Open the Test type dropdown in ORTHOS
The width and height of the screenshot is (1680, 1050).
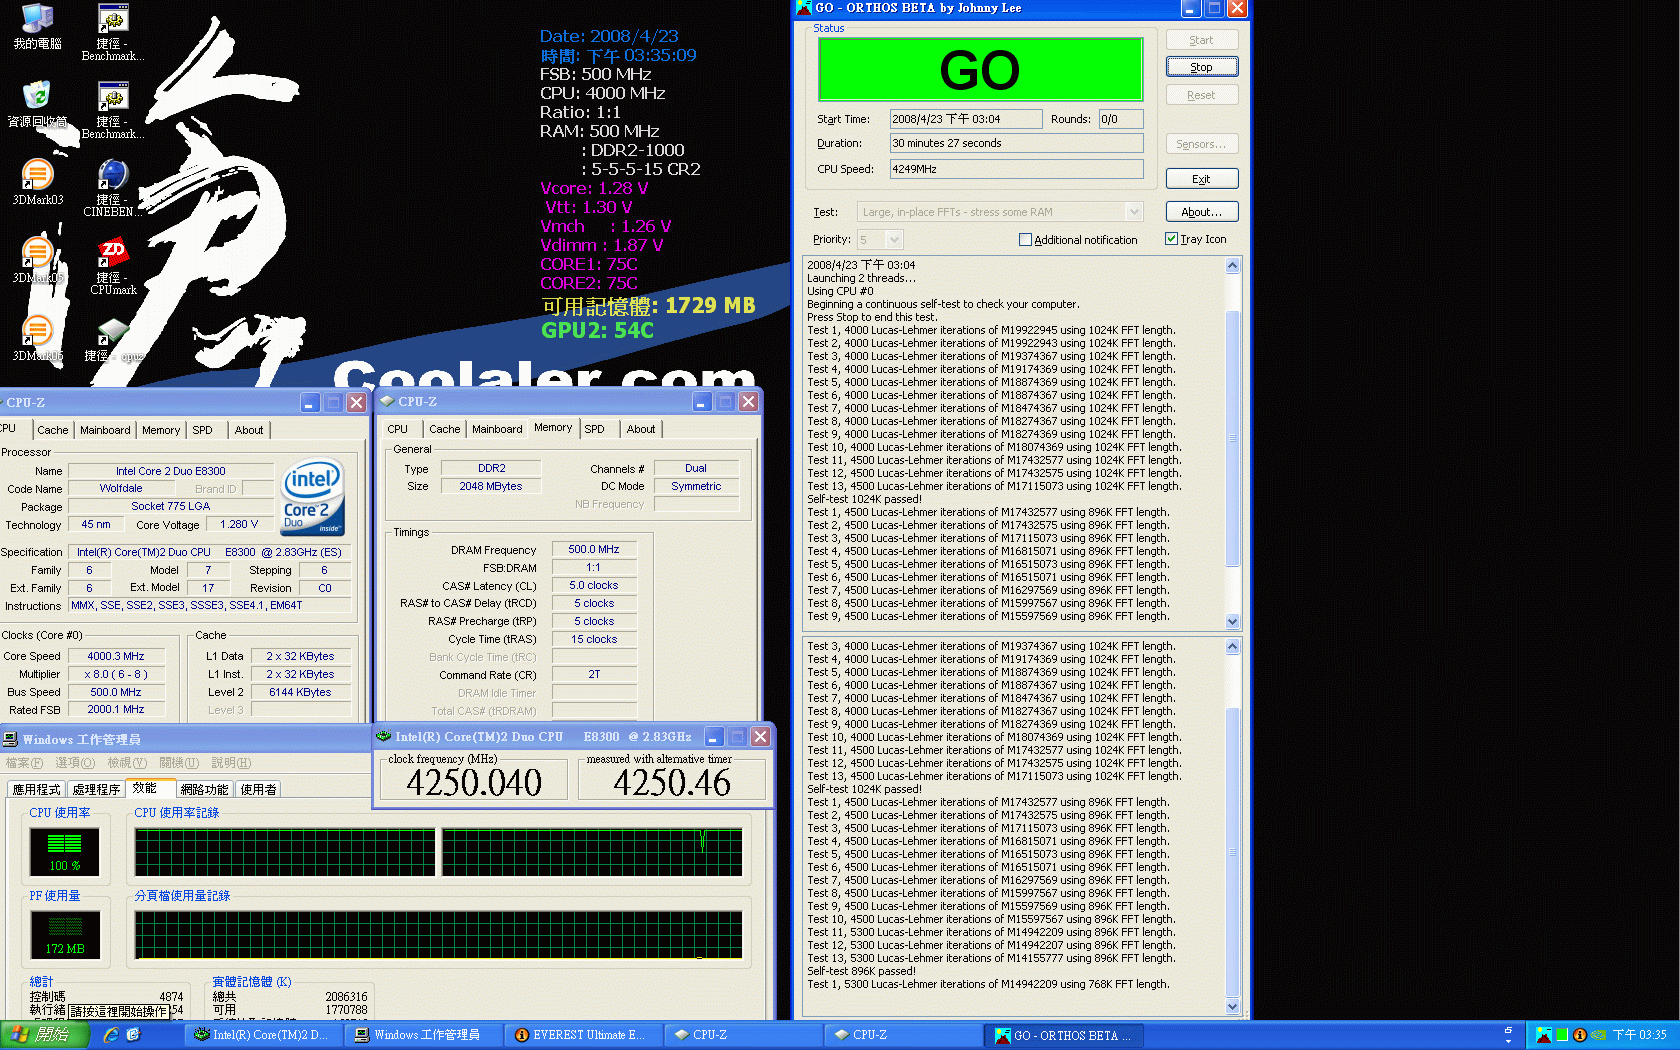click(x=1134, y=212)
